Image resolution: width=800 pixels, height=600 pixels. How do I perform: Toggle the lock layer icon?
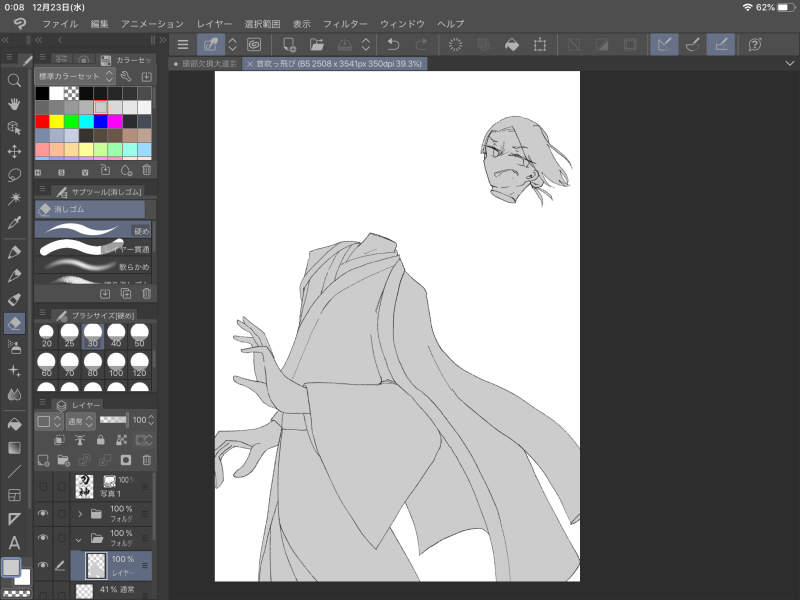point(101,440)
